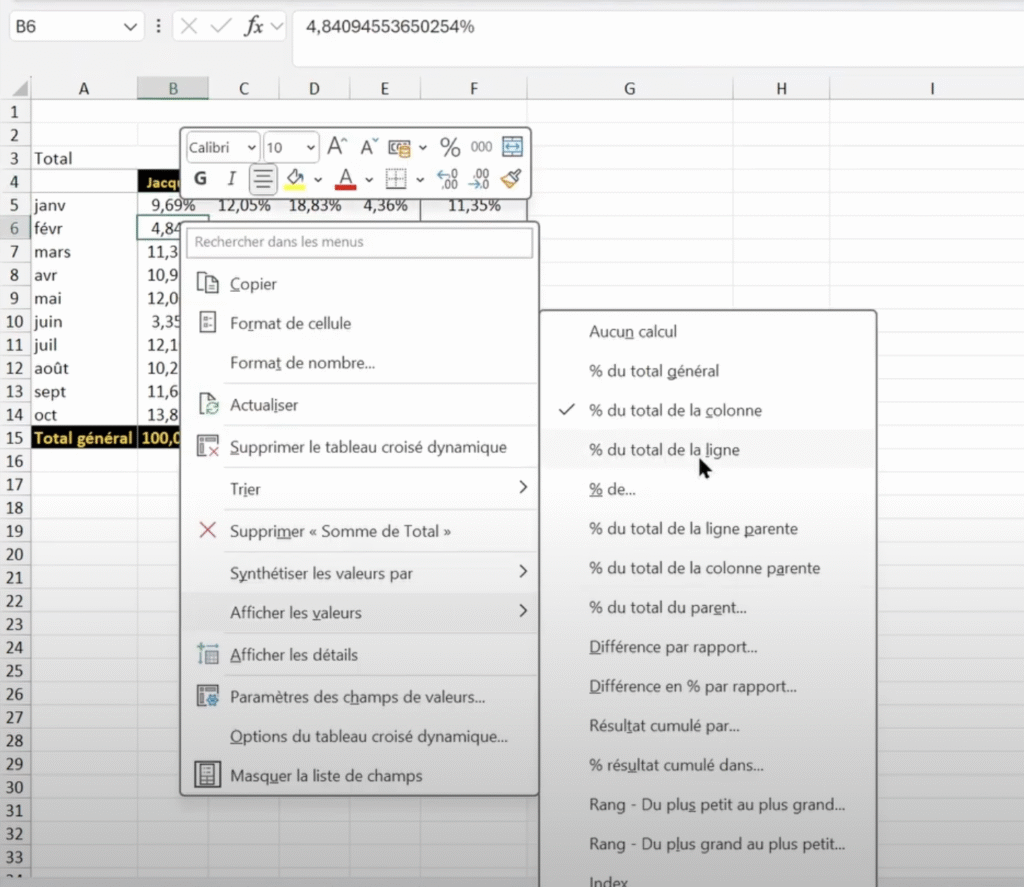Decrease decimal places icon
The height and width of the screenshot is (887, 1024).
coord(480,178)
